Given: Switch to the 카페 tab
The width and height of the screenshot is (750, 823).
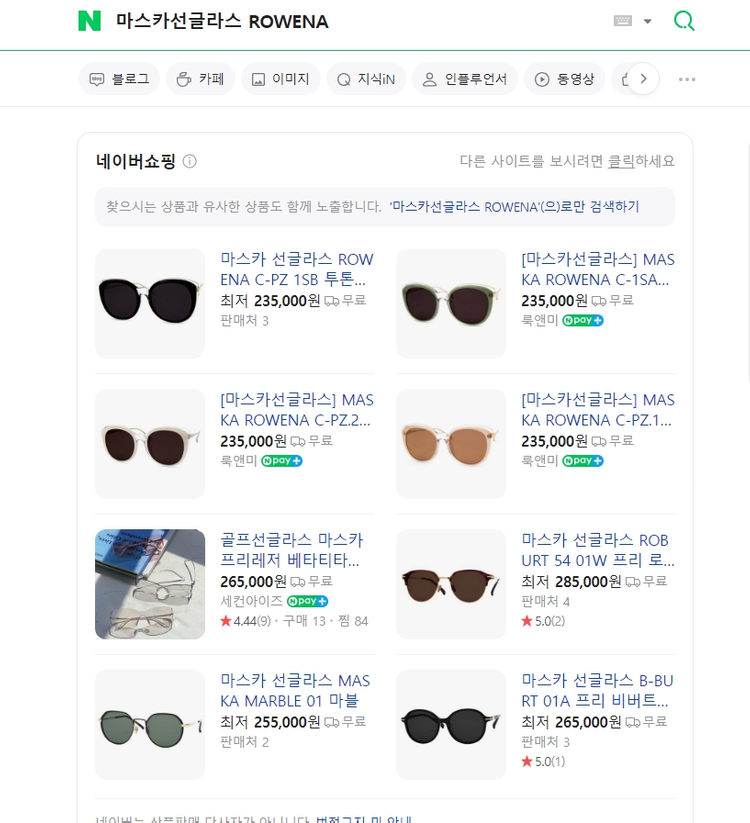Looking at the screenshot, I should pyautogui.click(x=200, y=79).
